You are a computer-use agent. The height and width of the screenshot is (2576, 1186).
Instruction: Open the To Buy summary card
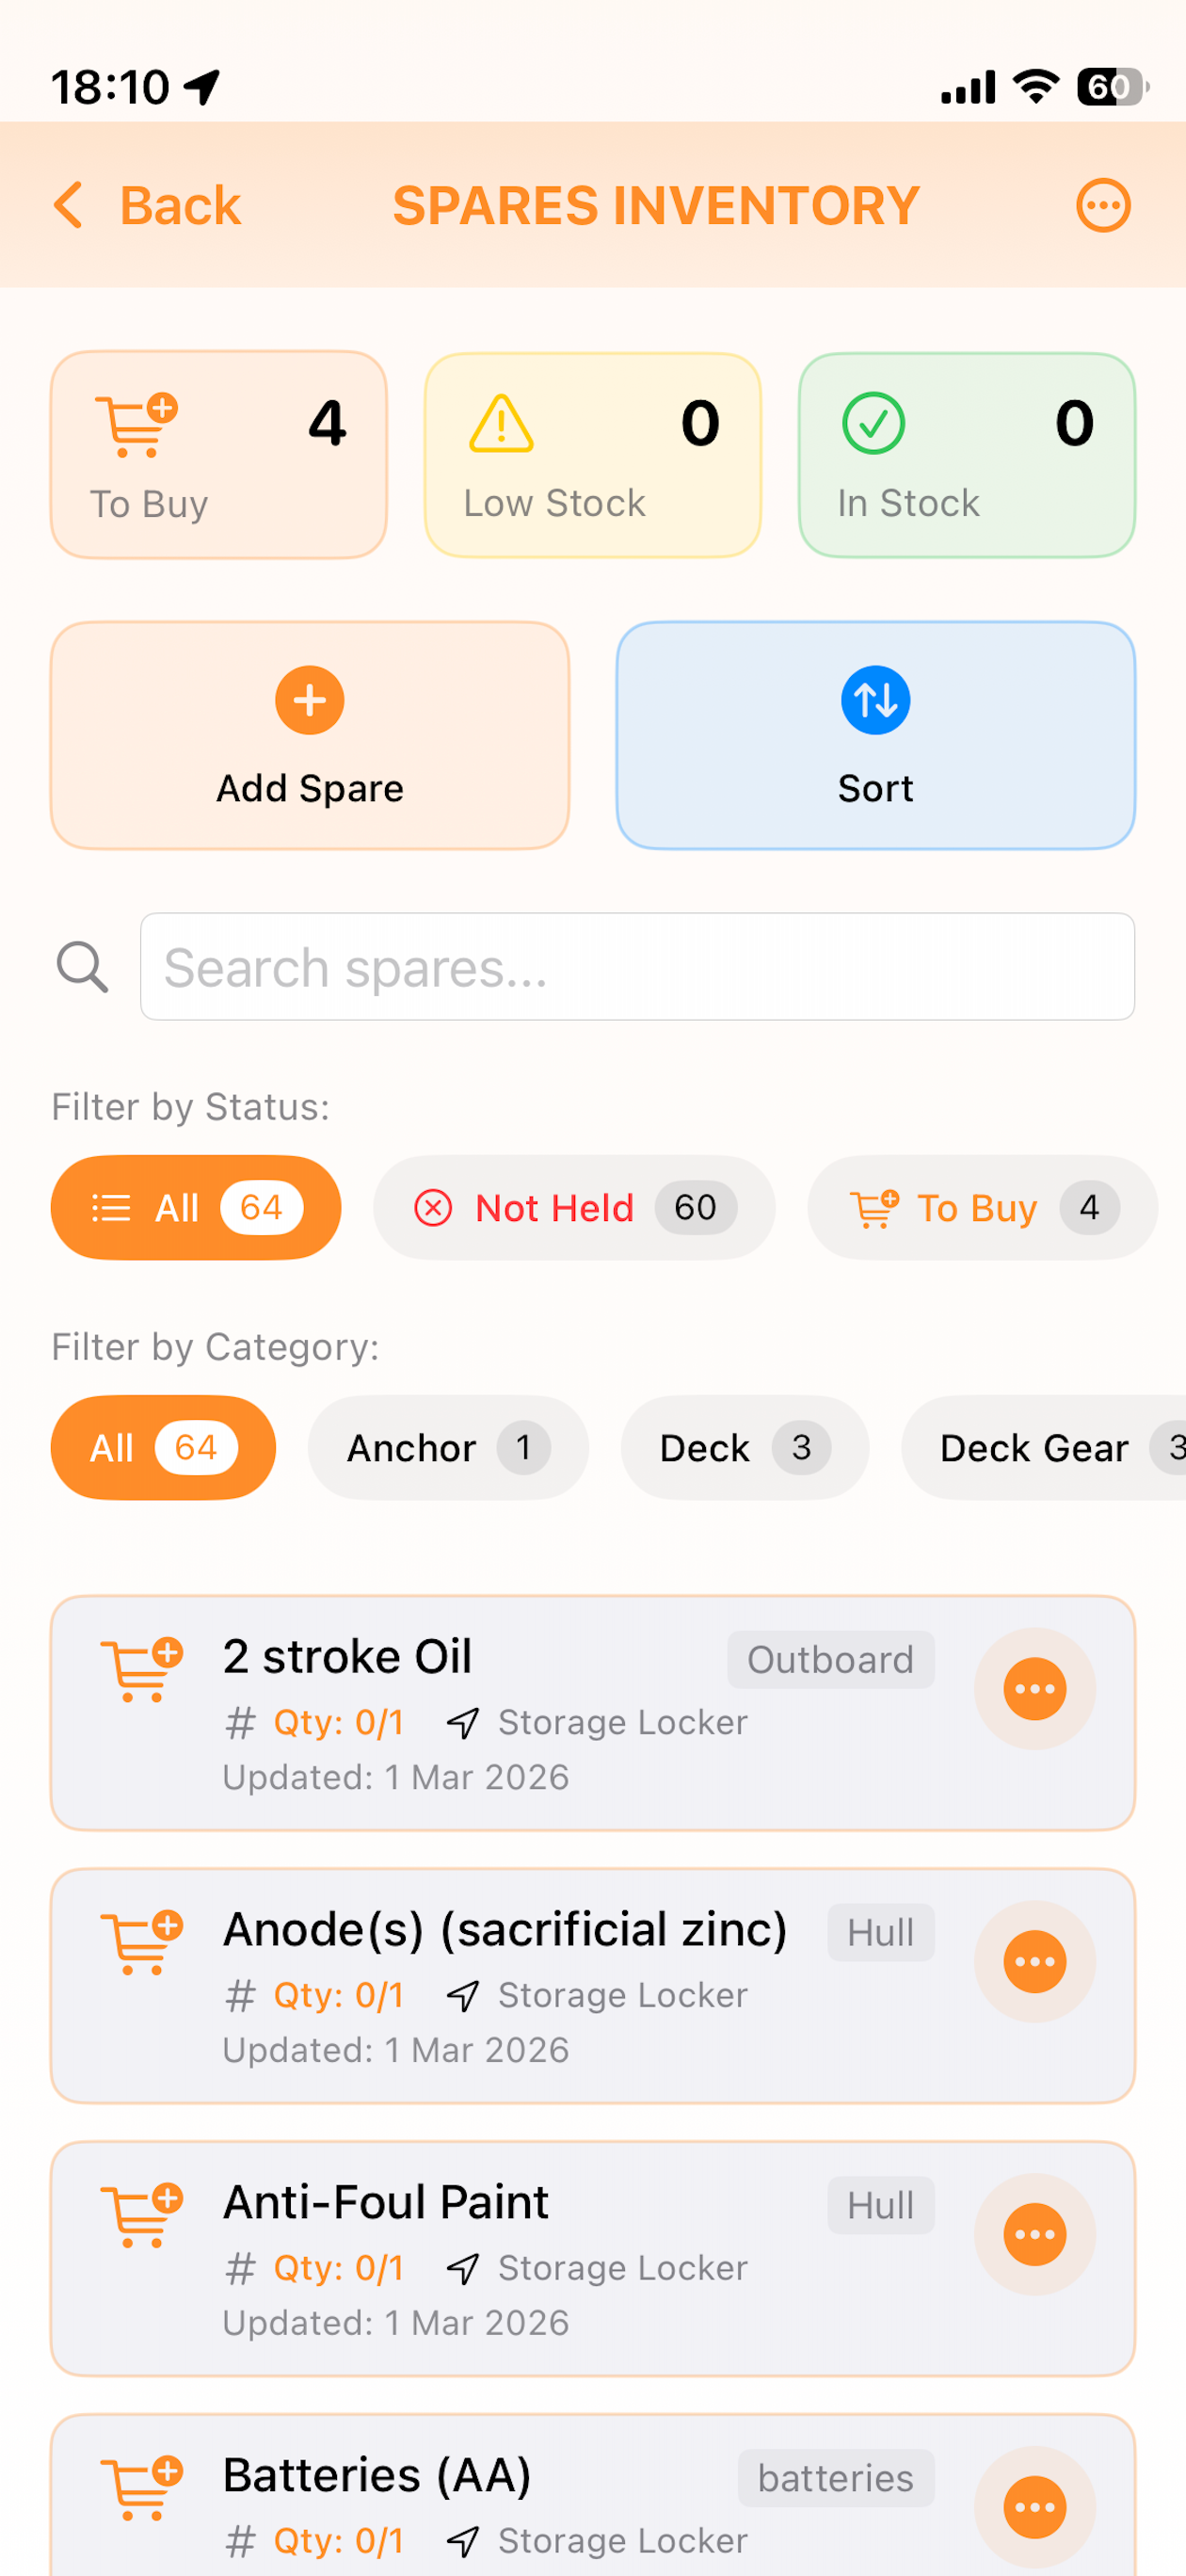point(219,455)
